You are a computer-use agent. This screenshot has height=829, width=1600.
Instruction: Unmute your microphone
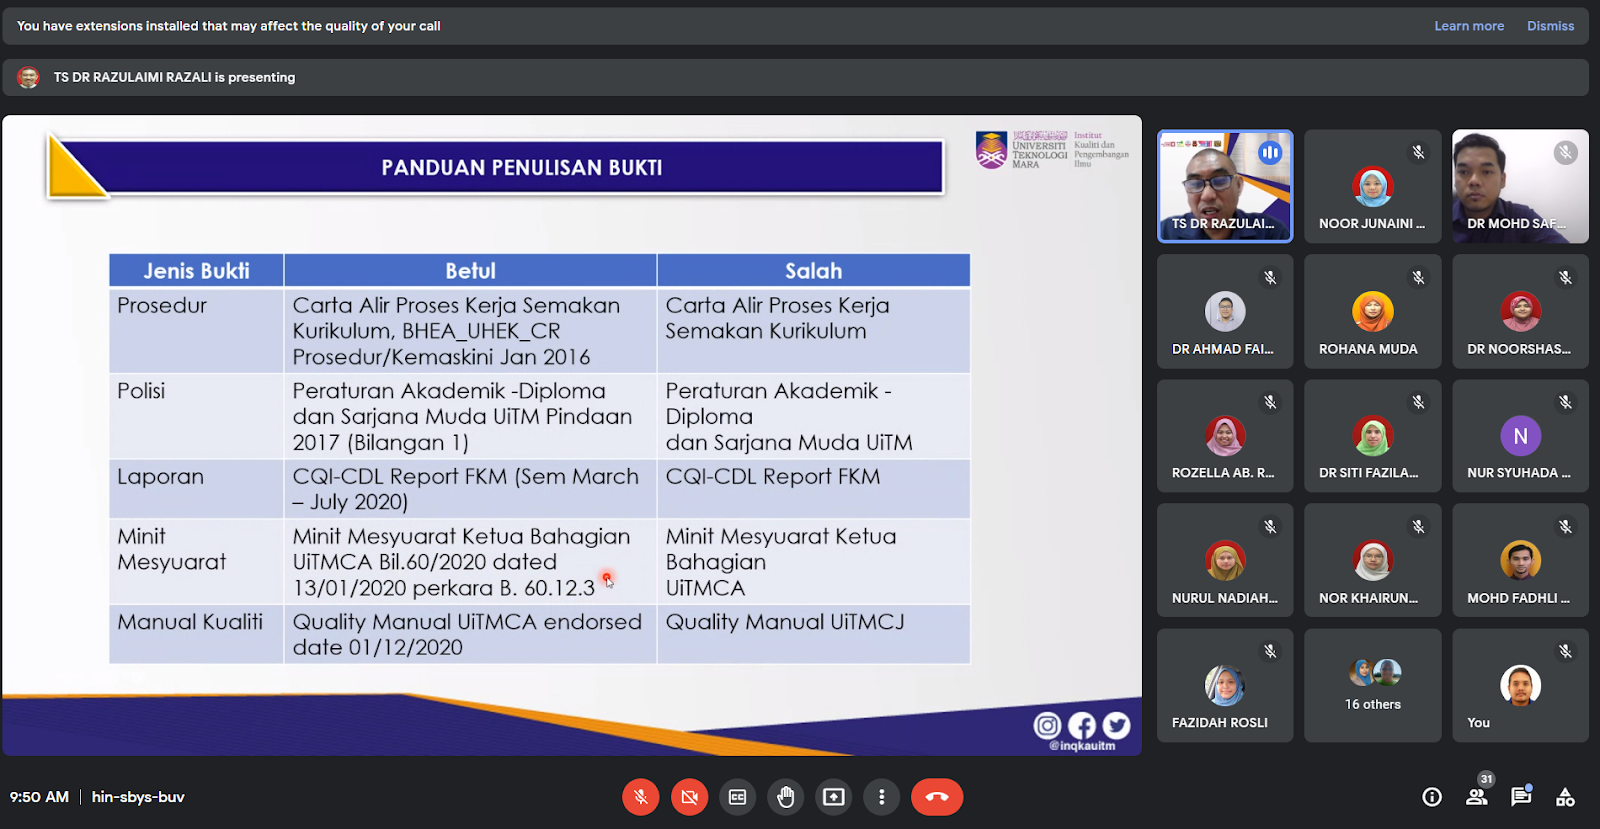click(x=641, y=797)
